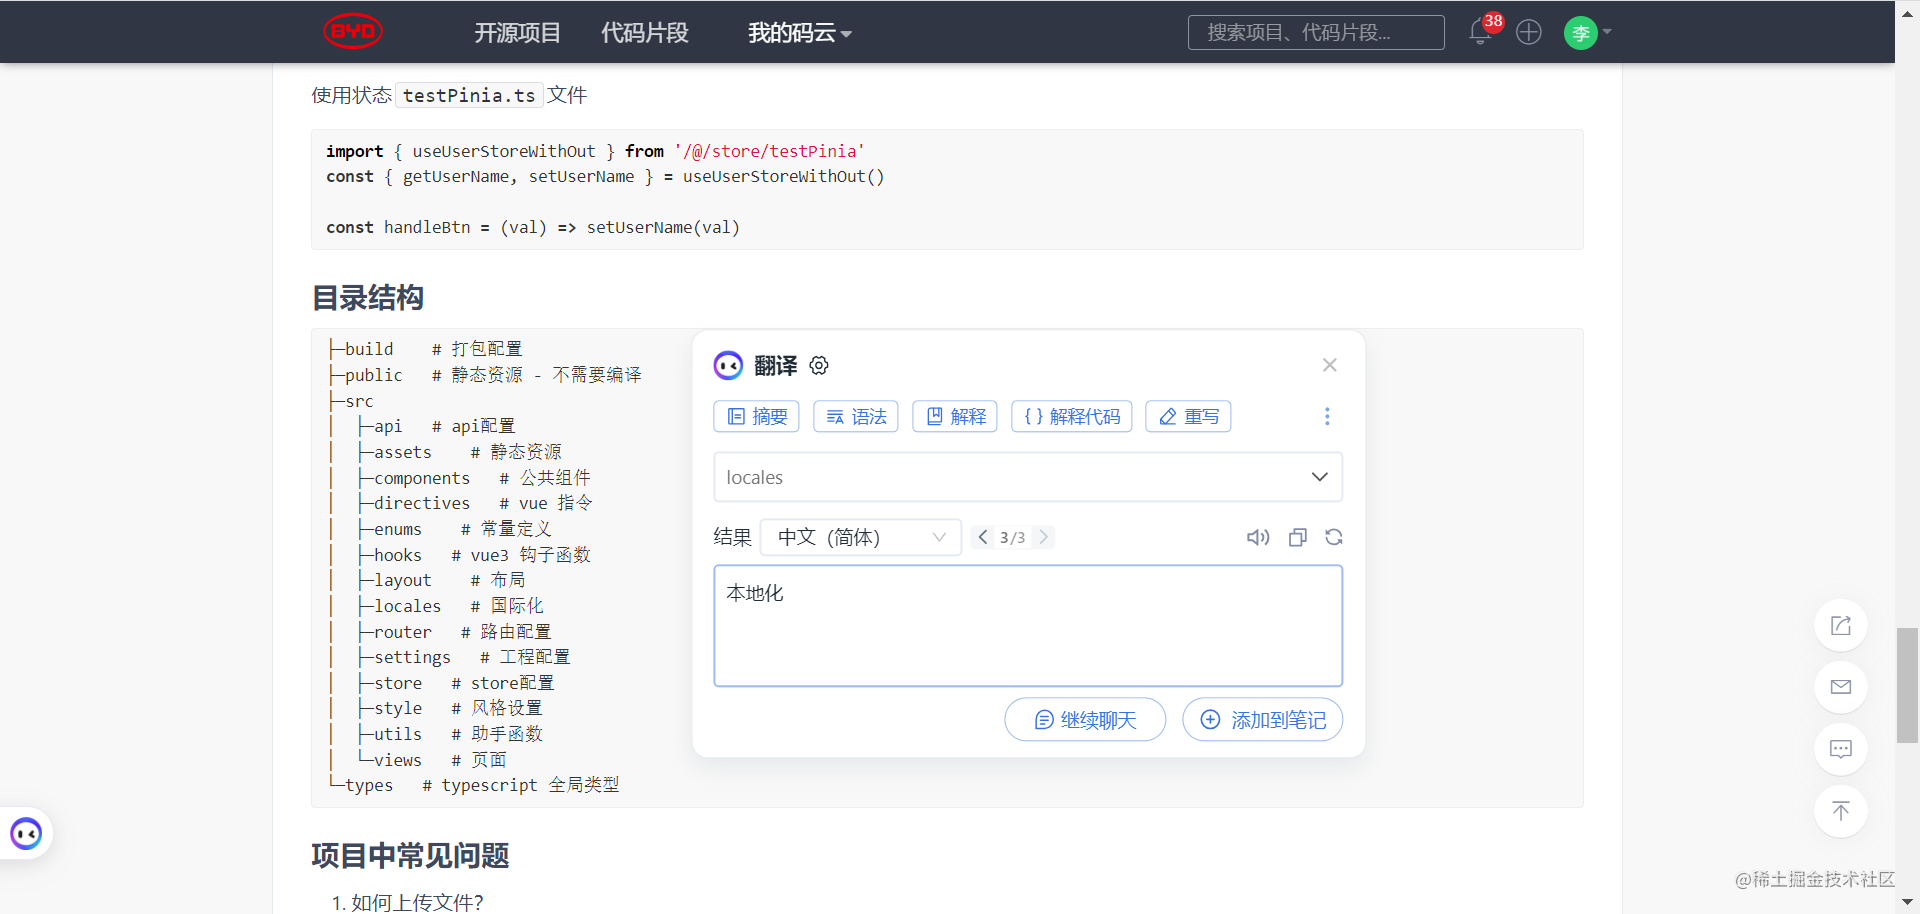Image resolution: width=1920 pixels, height=914 pixels.
Task: Open the three-dot more options menu
Action: click(x=1327, y=416)
